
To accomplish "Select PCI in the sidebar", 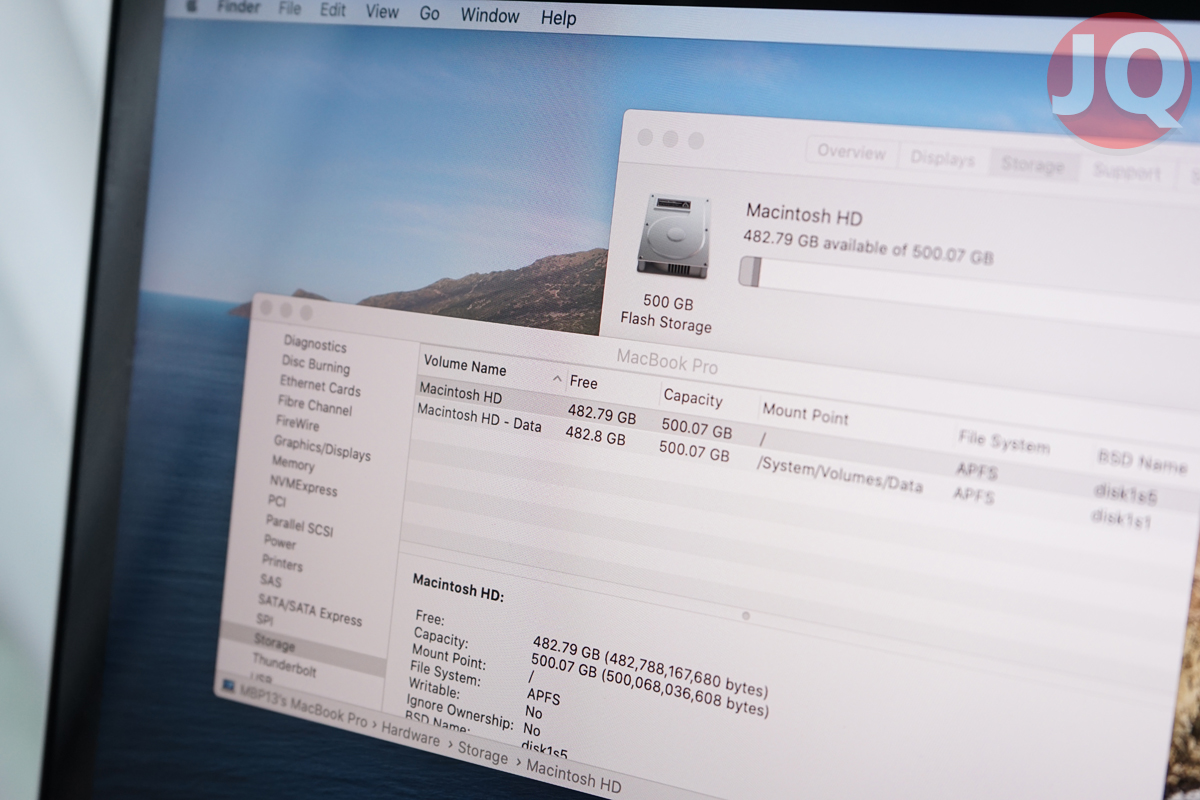I will point(277,501).
